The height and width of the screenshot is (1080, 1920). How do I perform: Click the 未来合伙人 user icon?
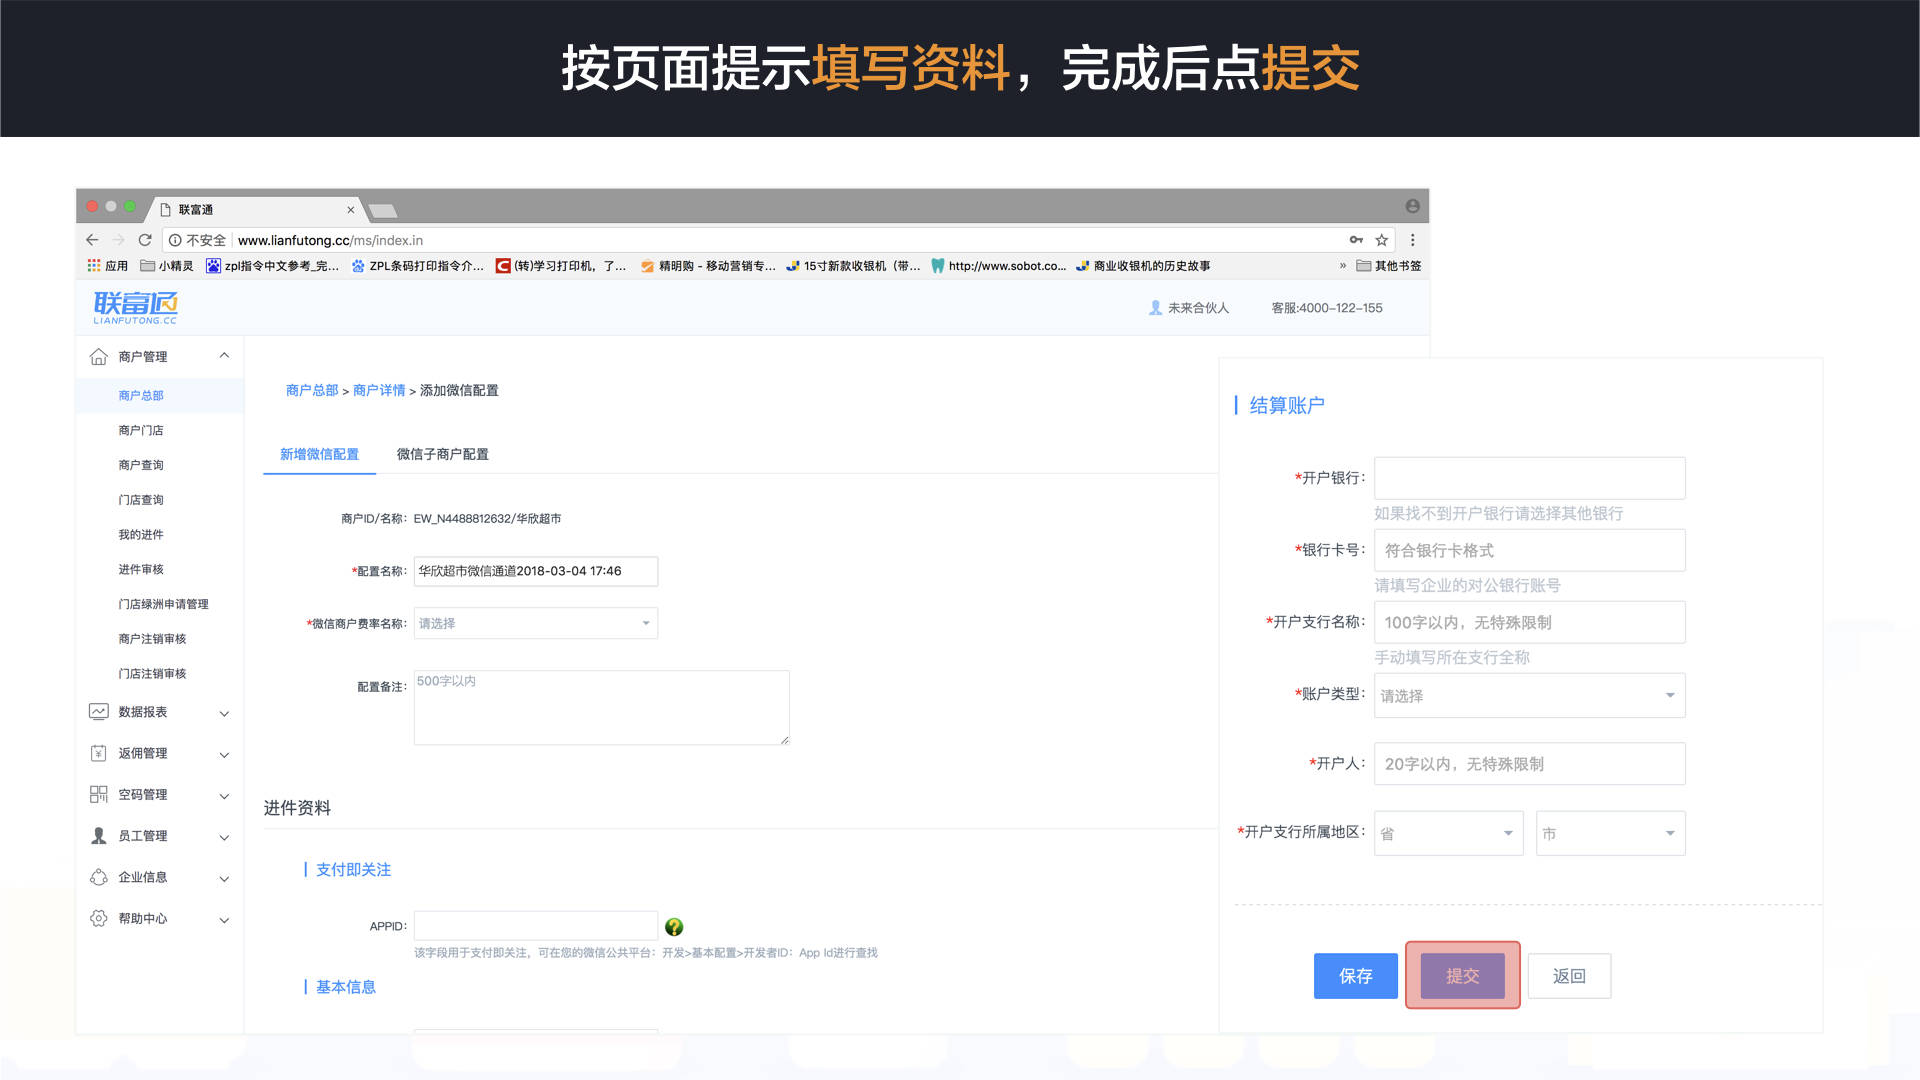pyautogui.click(x=1155, y=308)
